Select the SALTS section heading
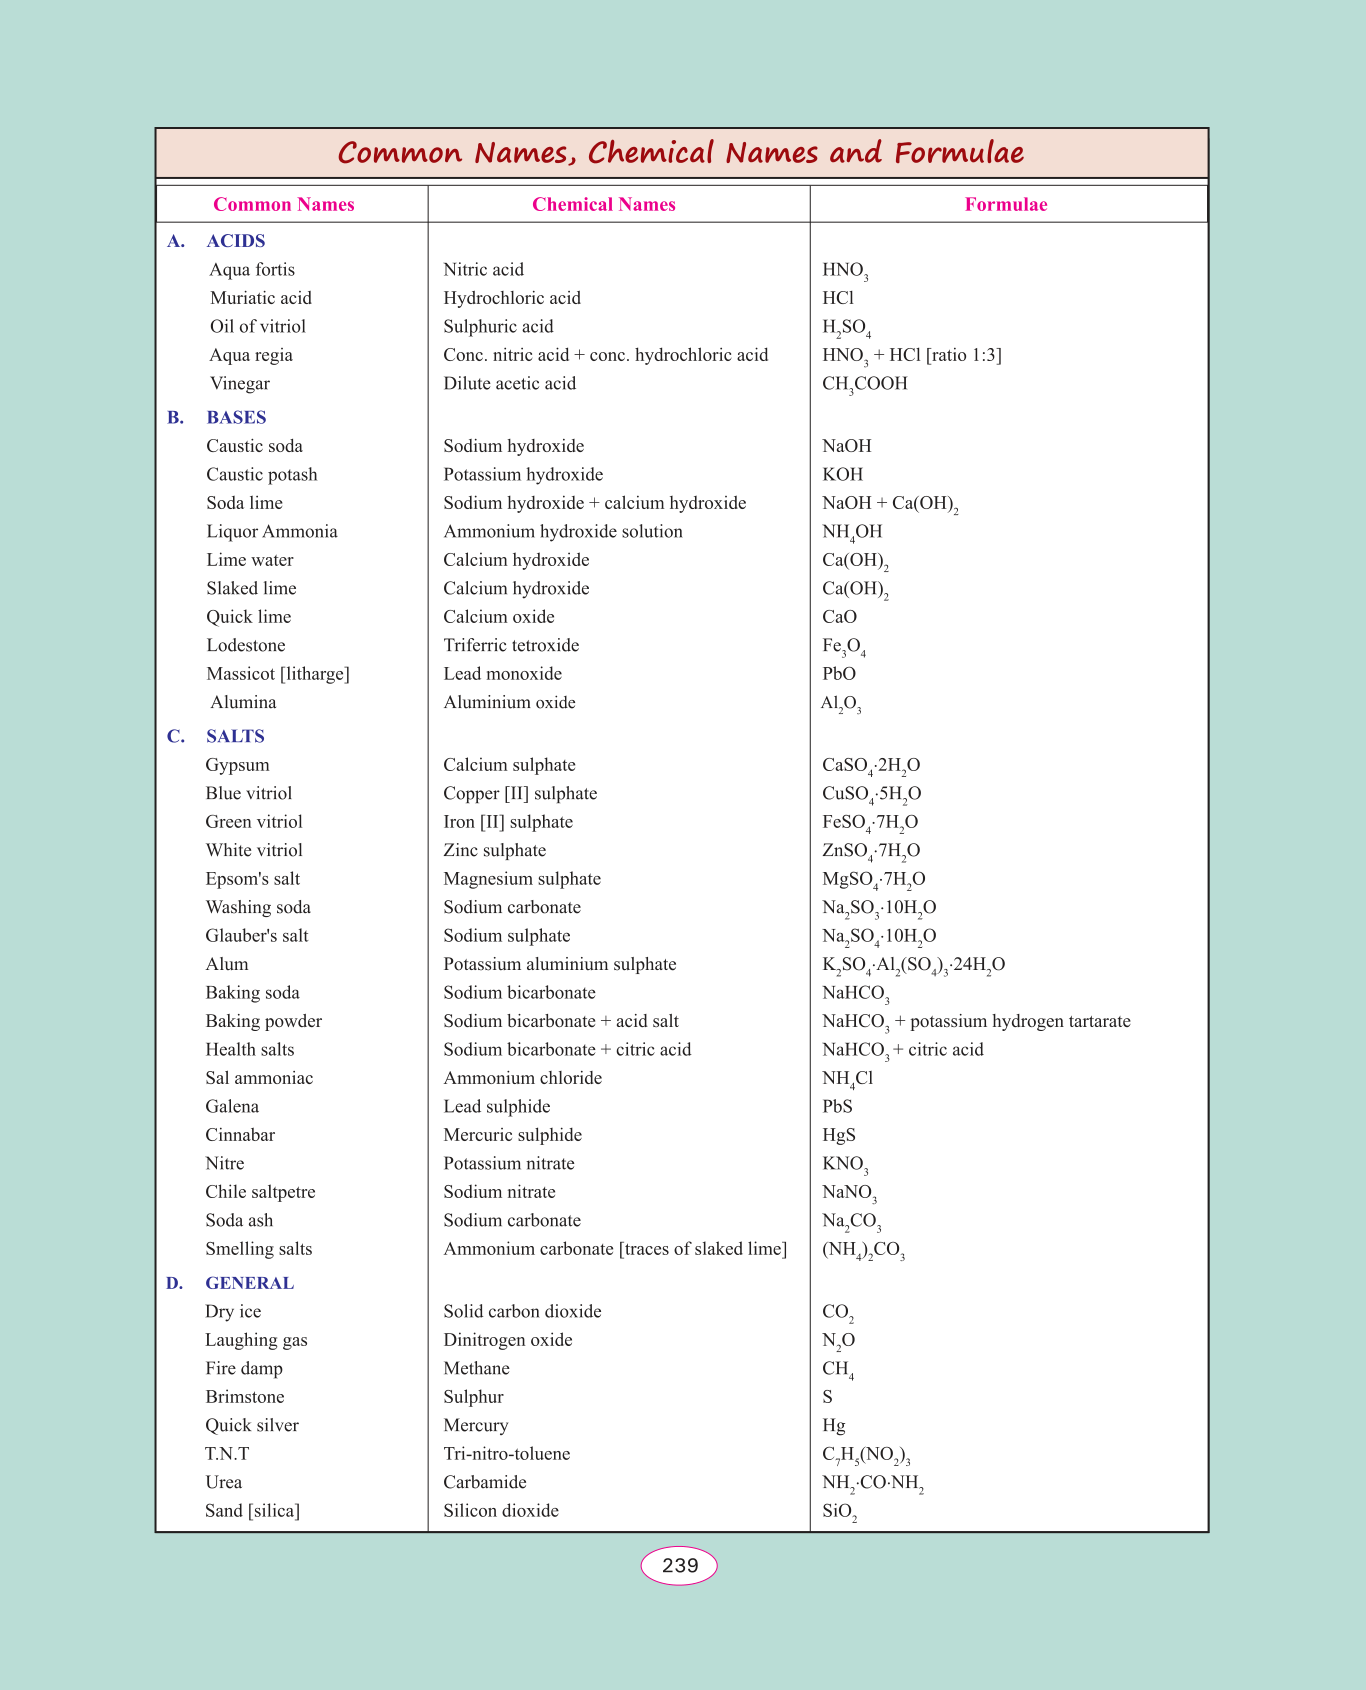 [235, 737]
